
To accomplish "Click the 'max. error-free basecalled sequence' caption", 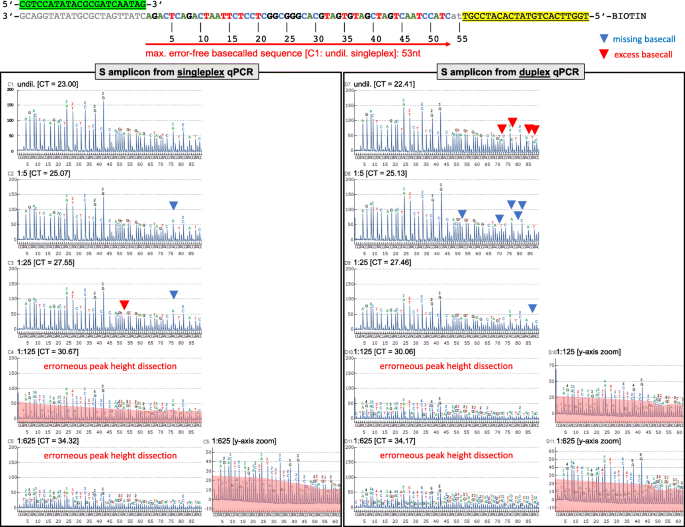I will point(283,53).
